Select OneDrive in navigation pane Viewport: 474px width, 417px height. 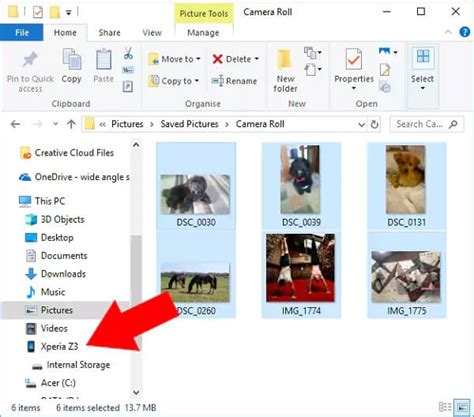(x=74, y=177)
